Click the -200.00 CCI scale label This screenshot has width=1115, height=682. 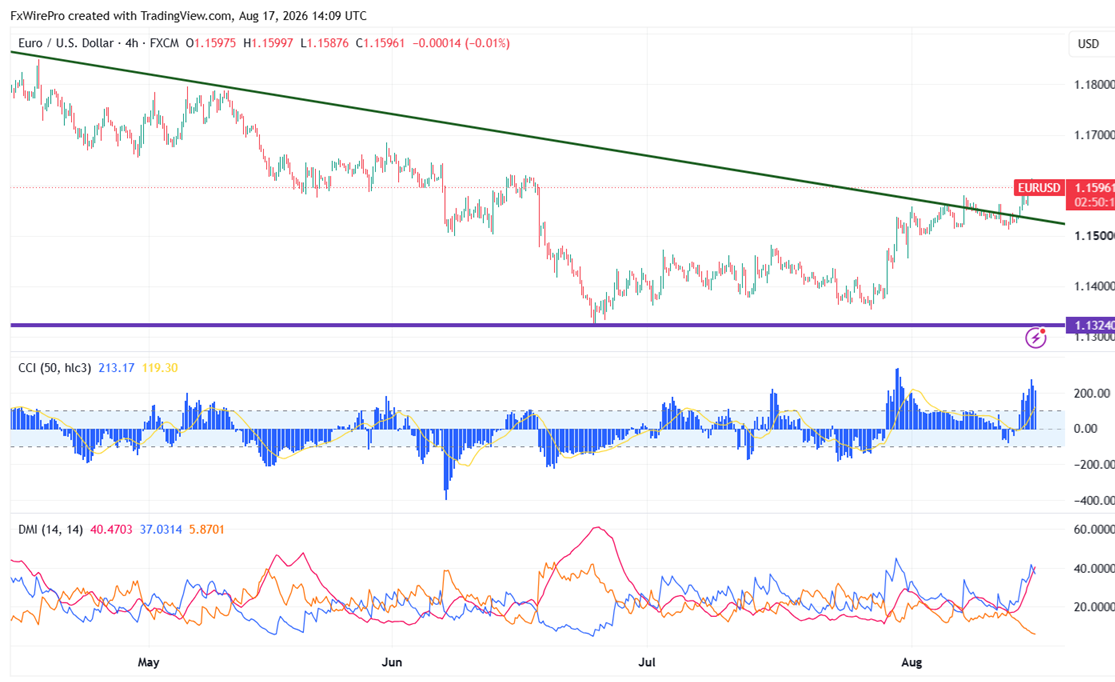pyautogui.click(x=1092, y=464)
